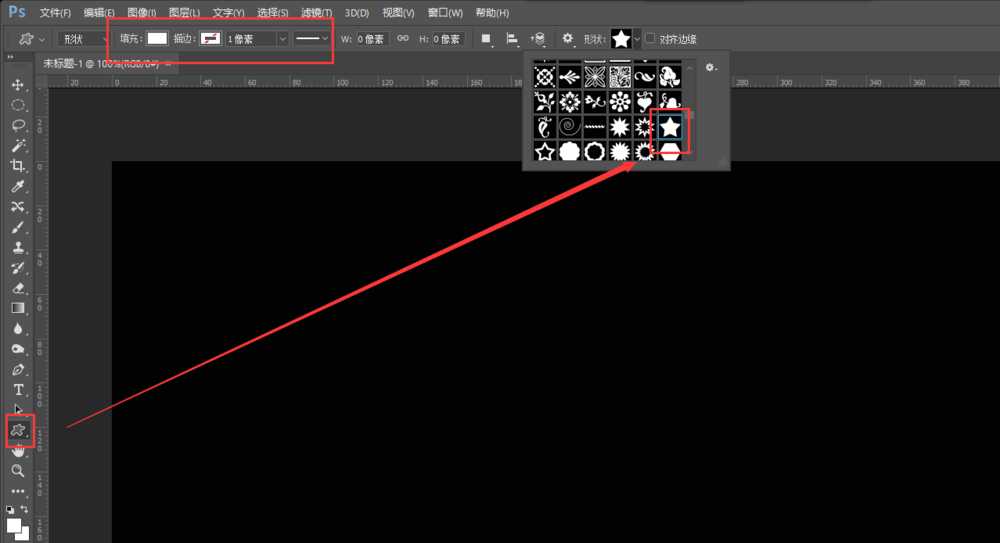1000x543 pixels.
Task: Open shape picker panel gear menu
Action: coord(710,67)
